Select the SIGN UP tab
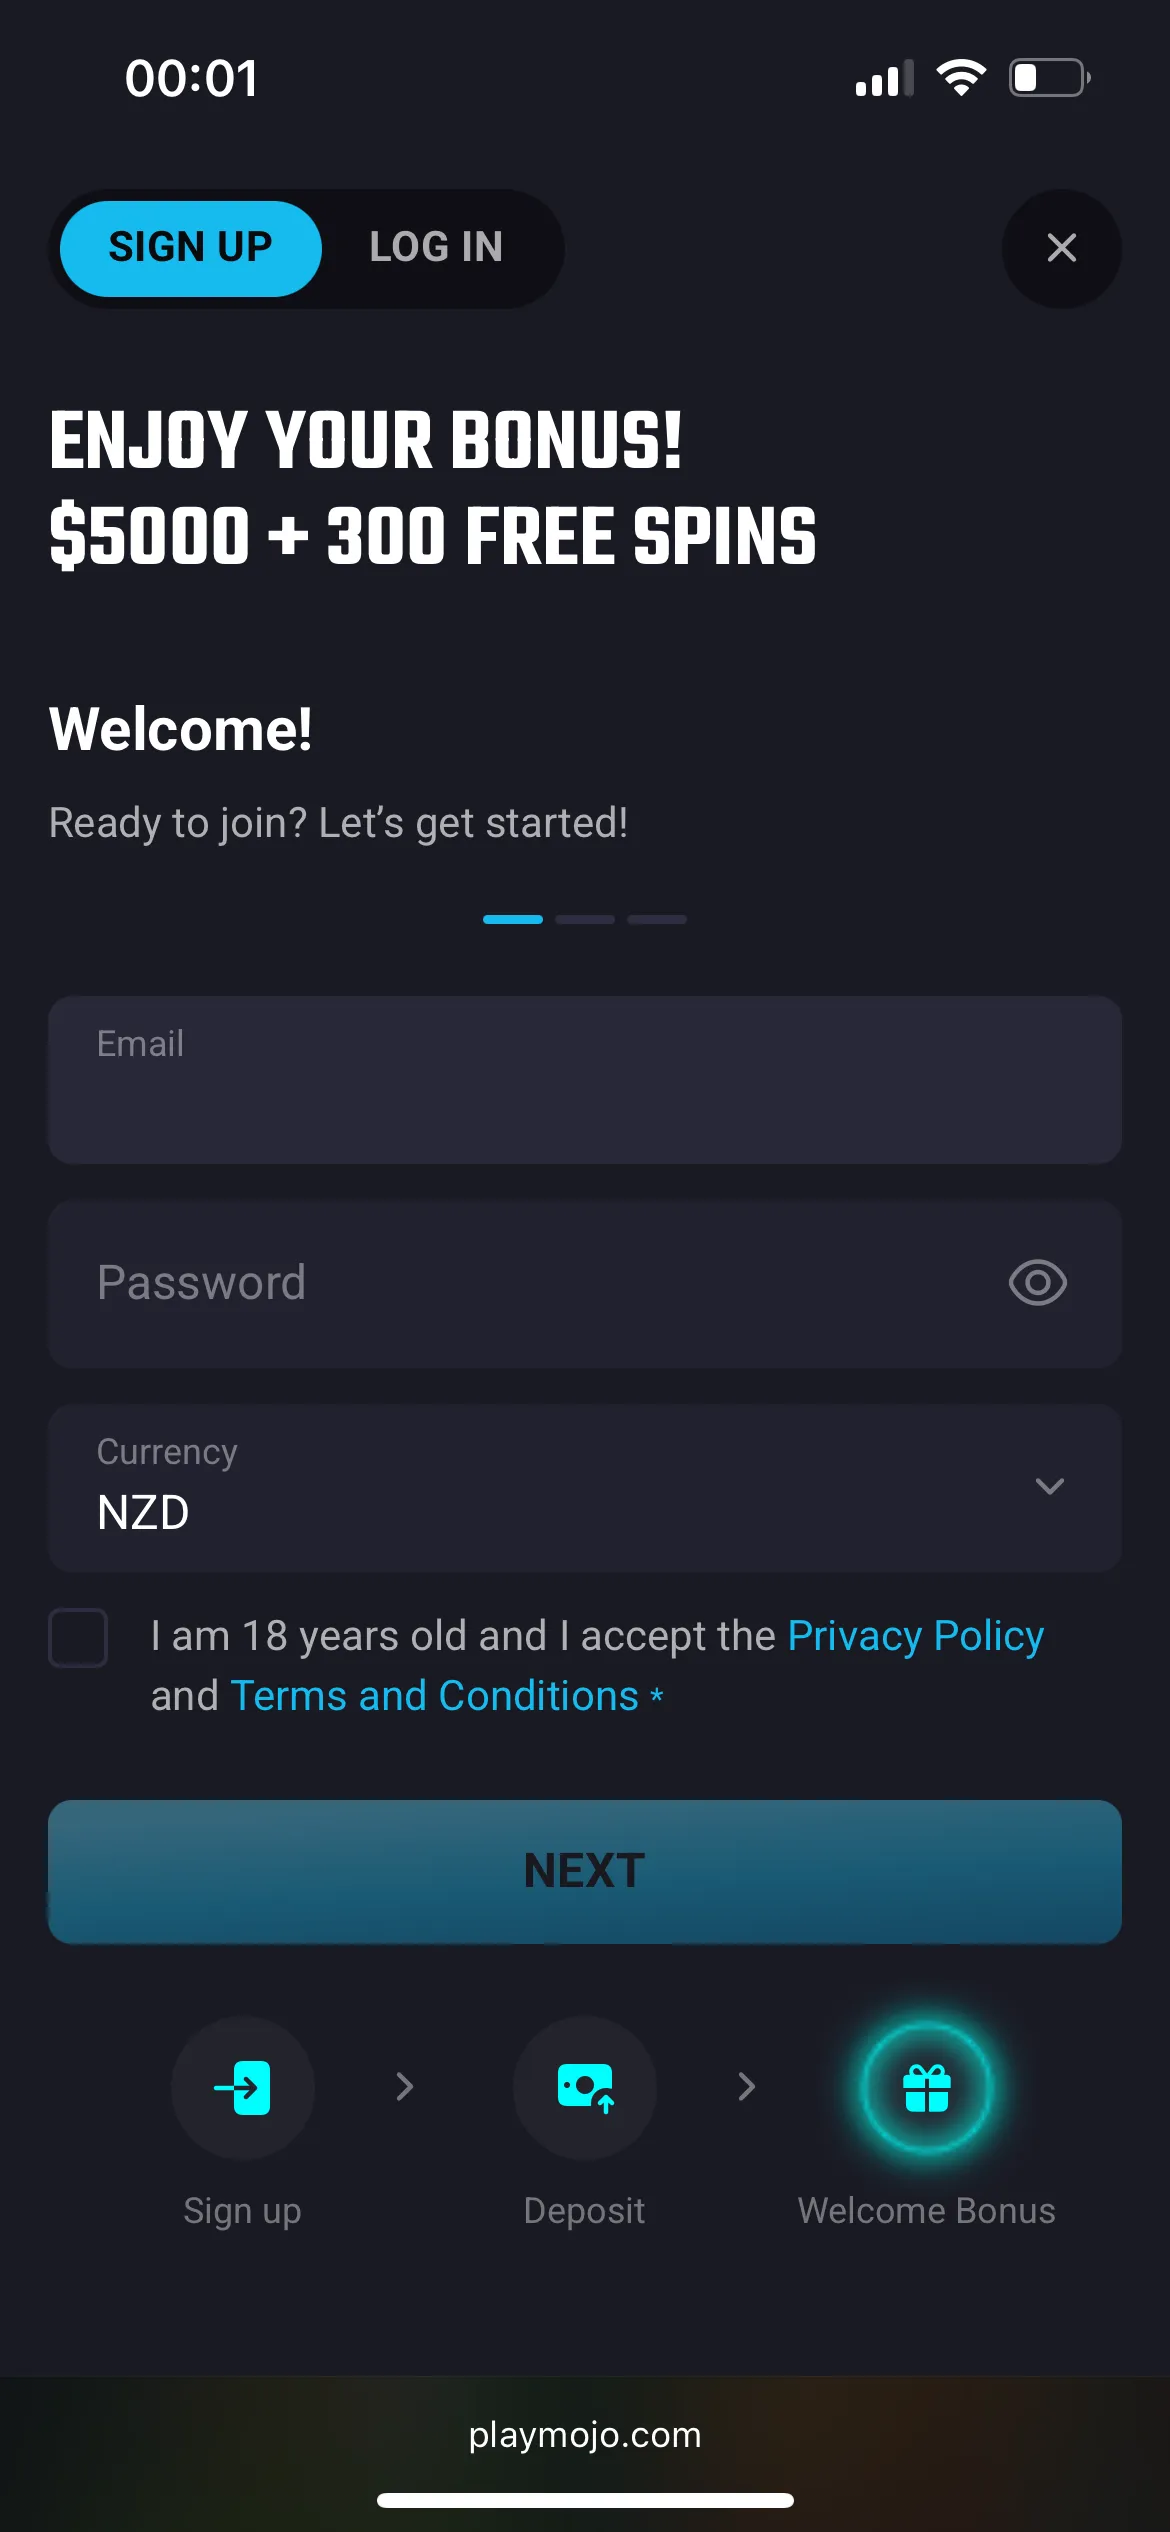Viewport: 1170px width, 2532px height. click(x=191, y=248)
